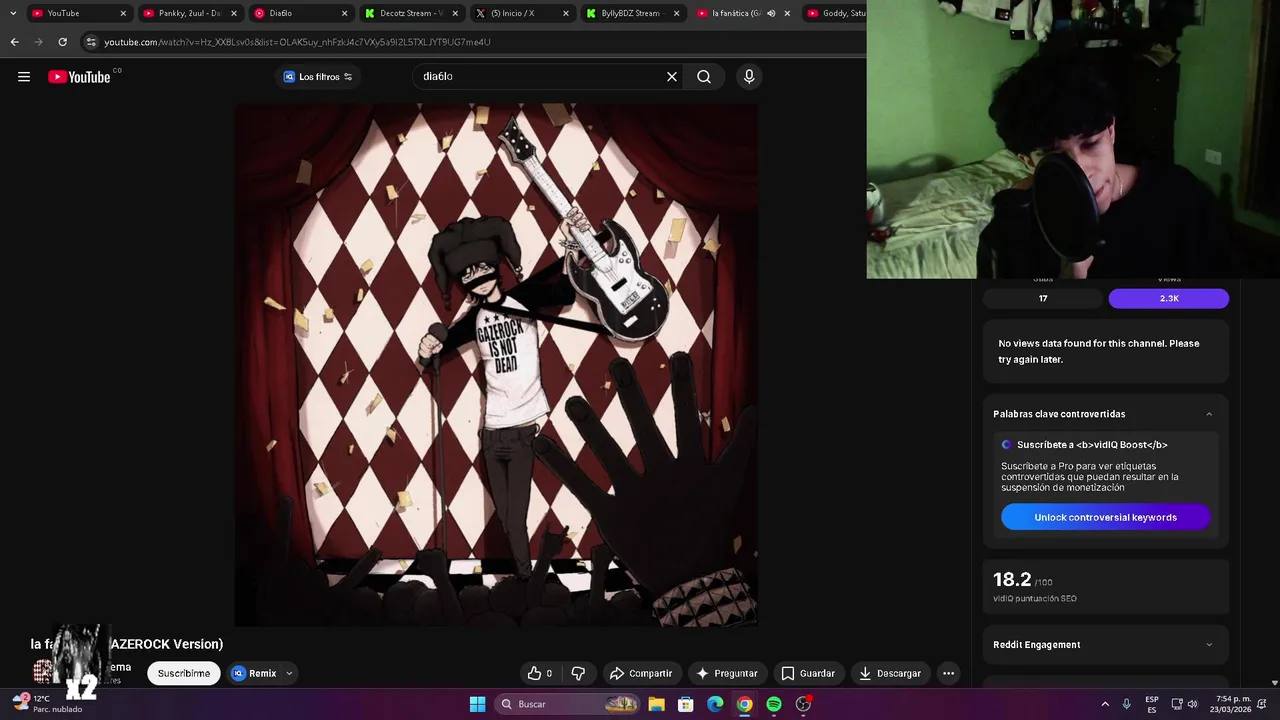Focus the YouTube search field 'dia6lo'
Screen dimensions: 1280x720
coord(540,77)
